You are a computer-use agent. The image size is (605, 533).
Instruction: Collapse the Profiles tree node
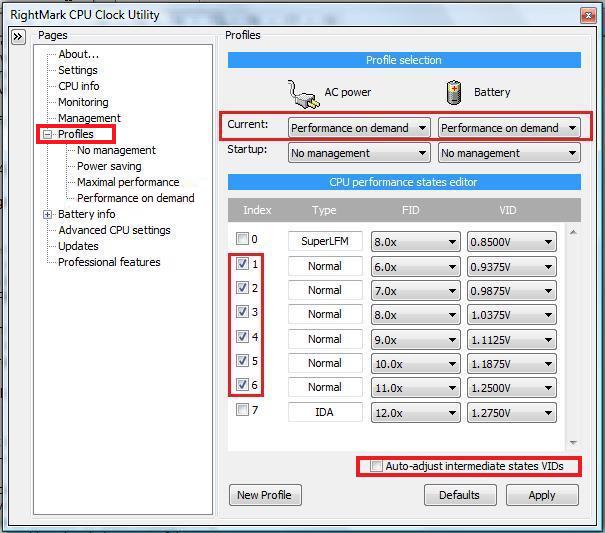[x=47, y=134]
